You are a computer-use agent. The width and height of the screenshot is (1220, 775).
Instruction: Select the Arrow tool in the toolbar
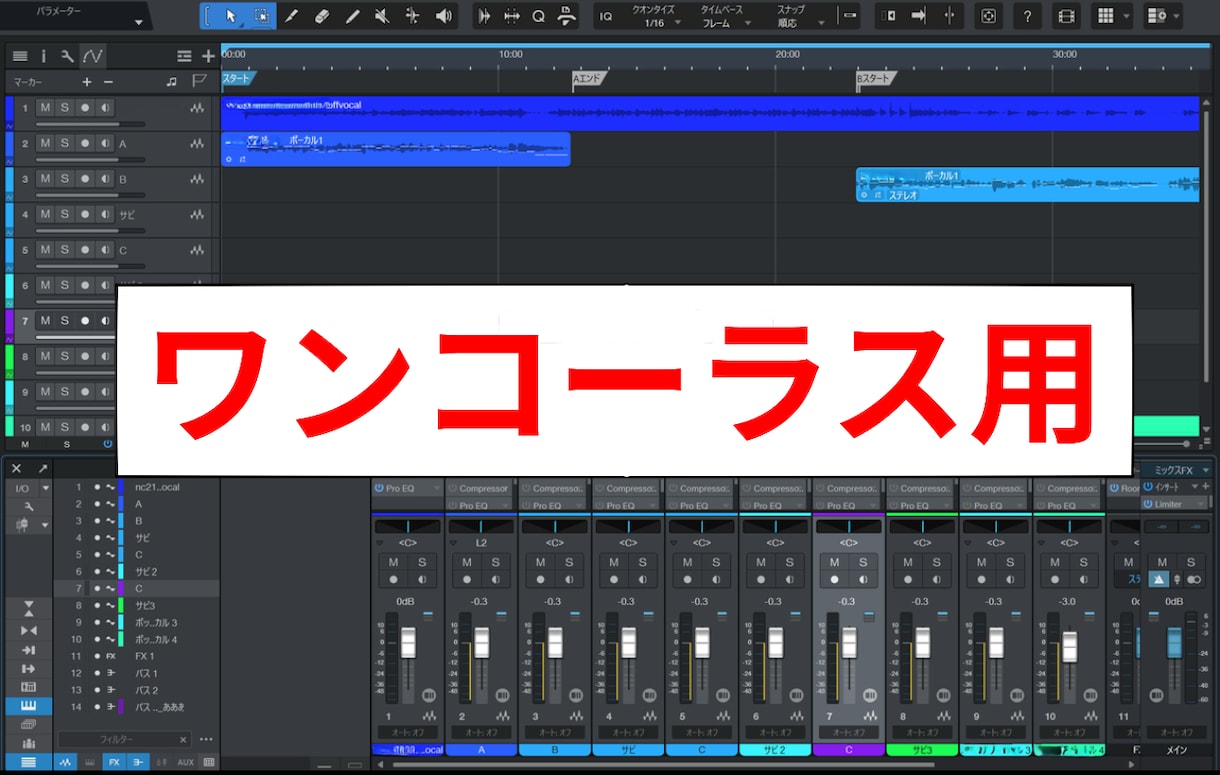[x=230, y=16]
